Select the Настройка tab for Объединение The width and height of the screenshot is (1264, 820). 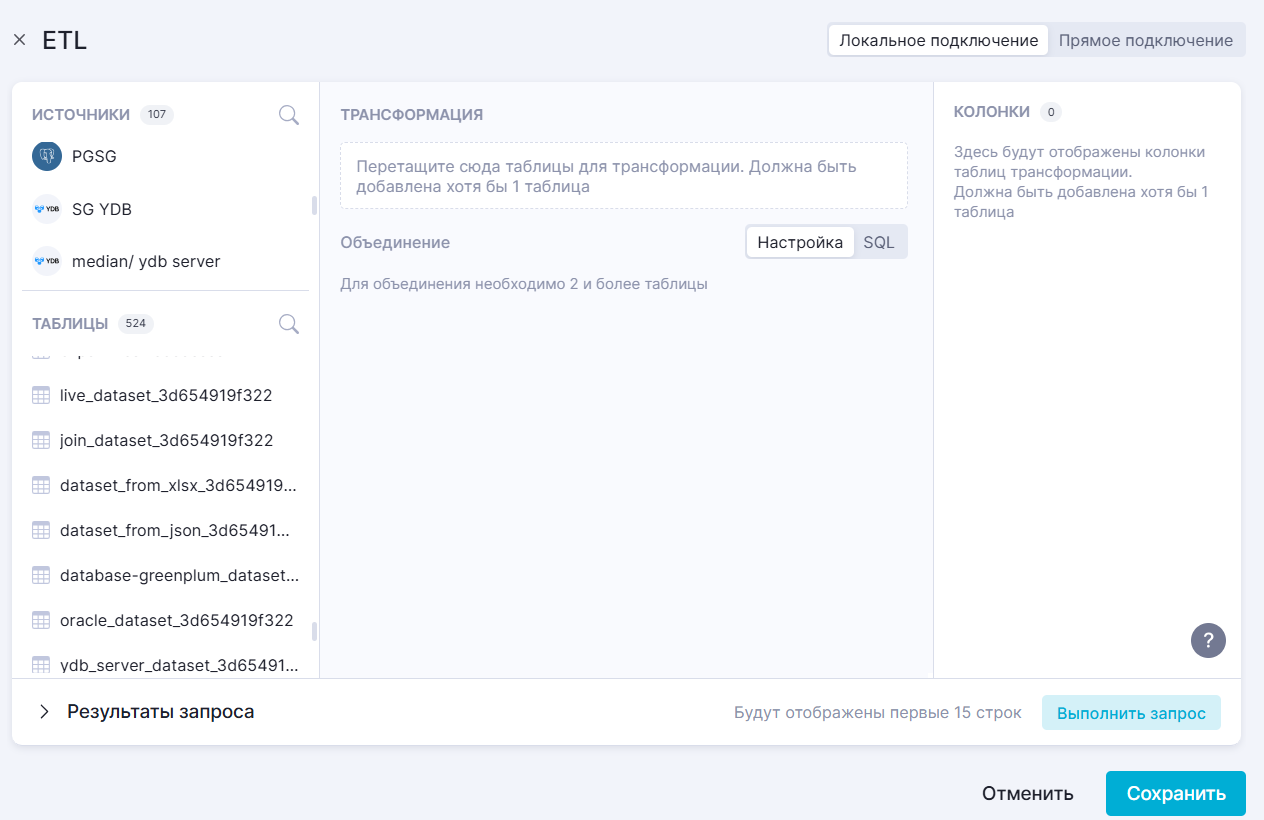(x=800, y=243)
